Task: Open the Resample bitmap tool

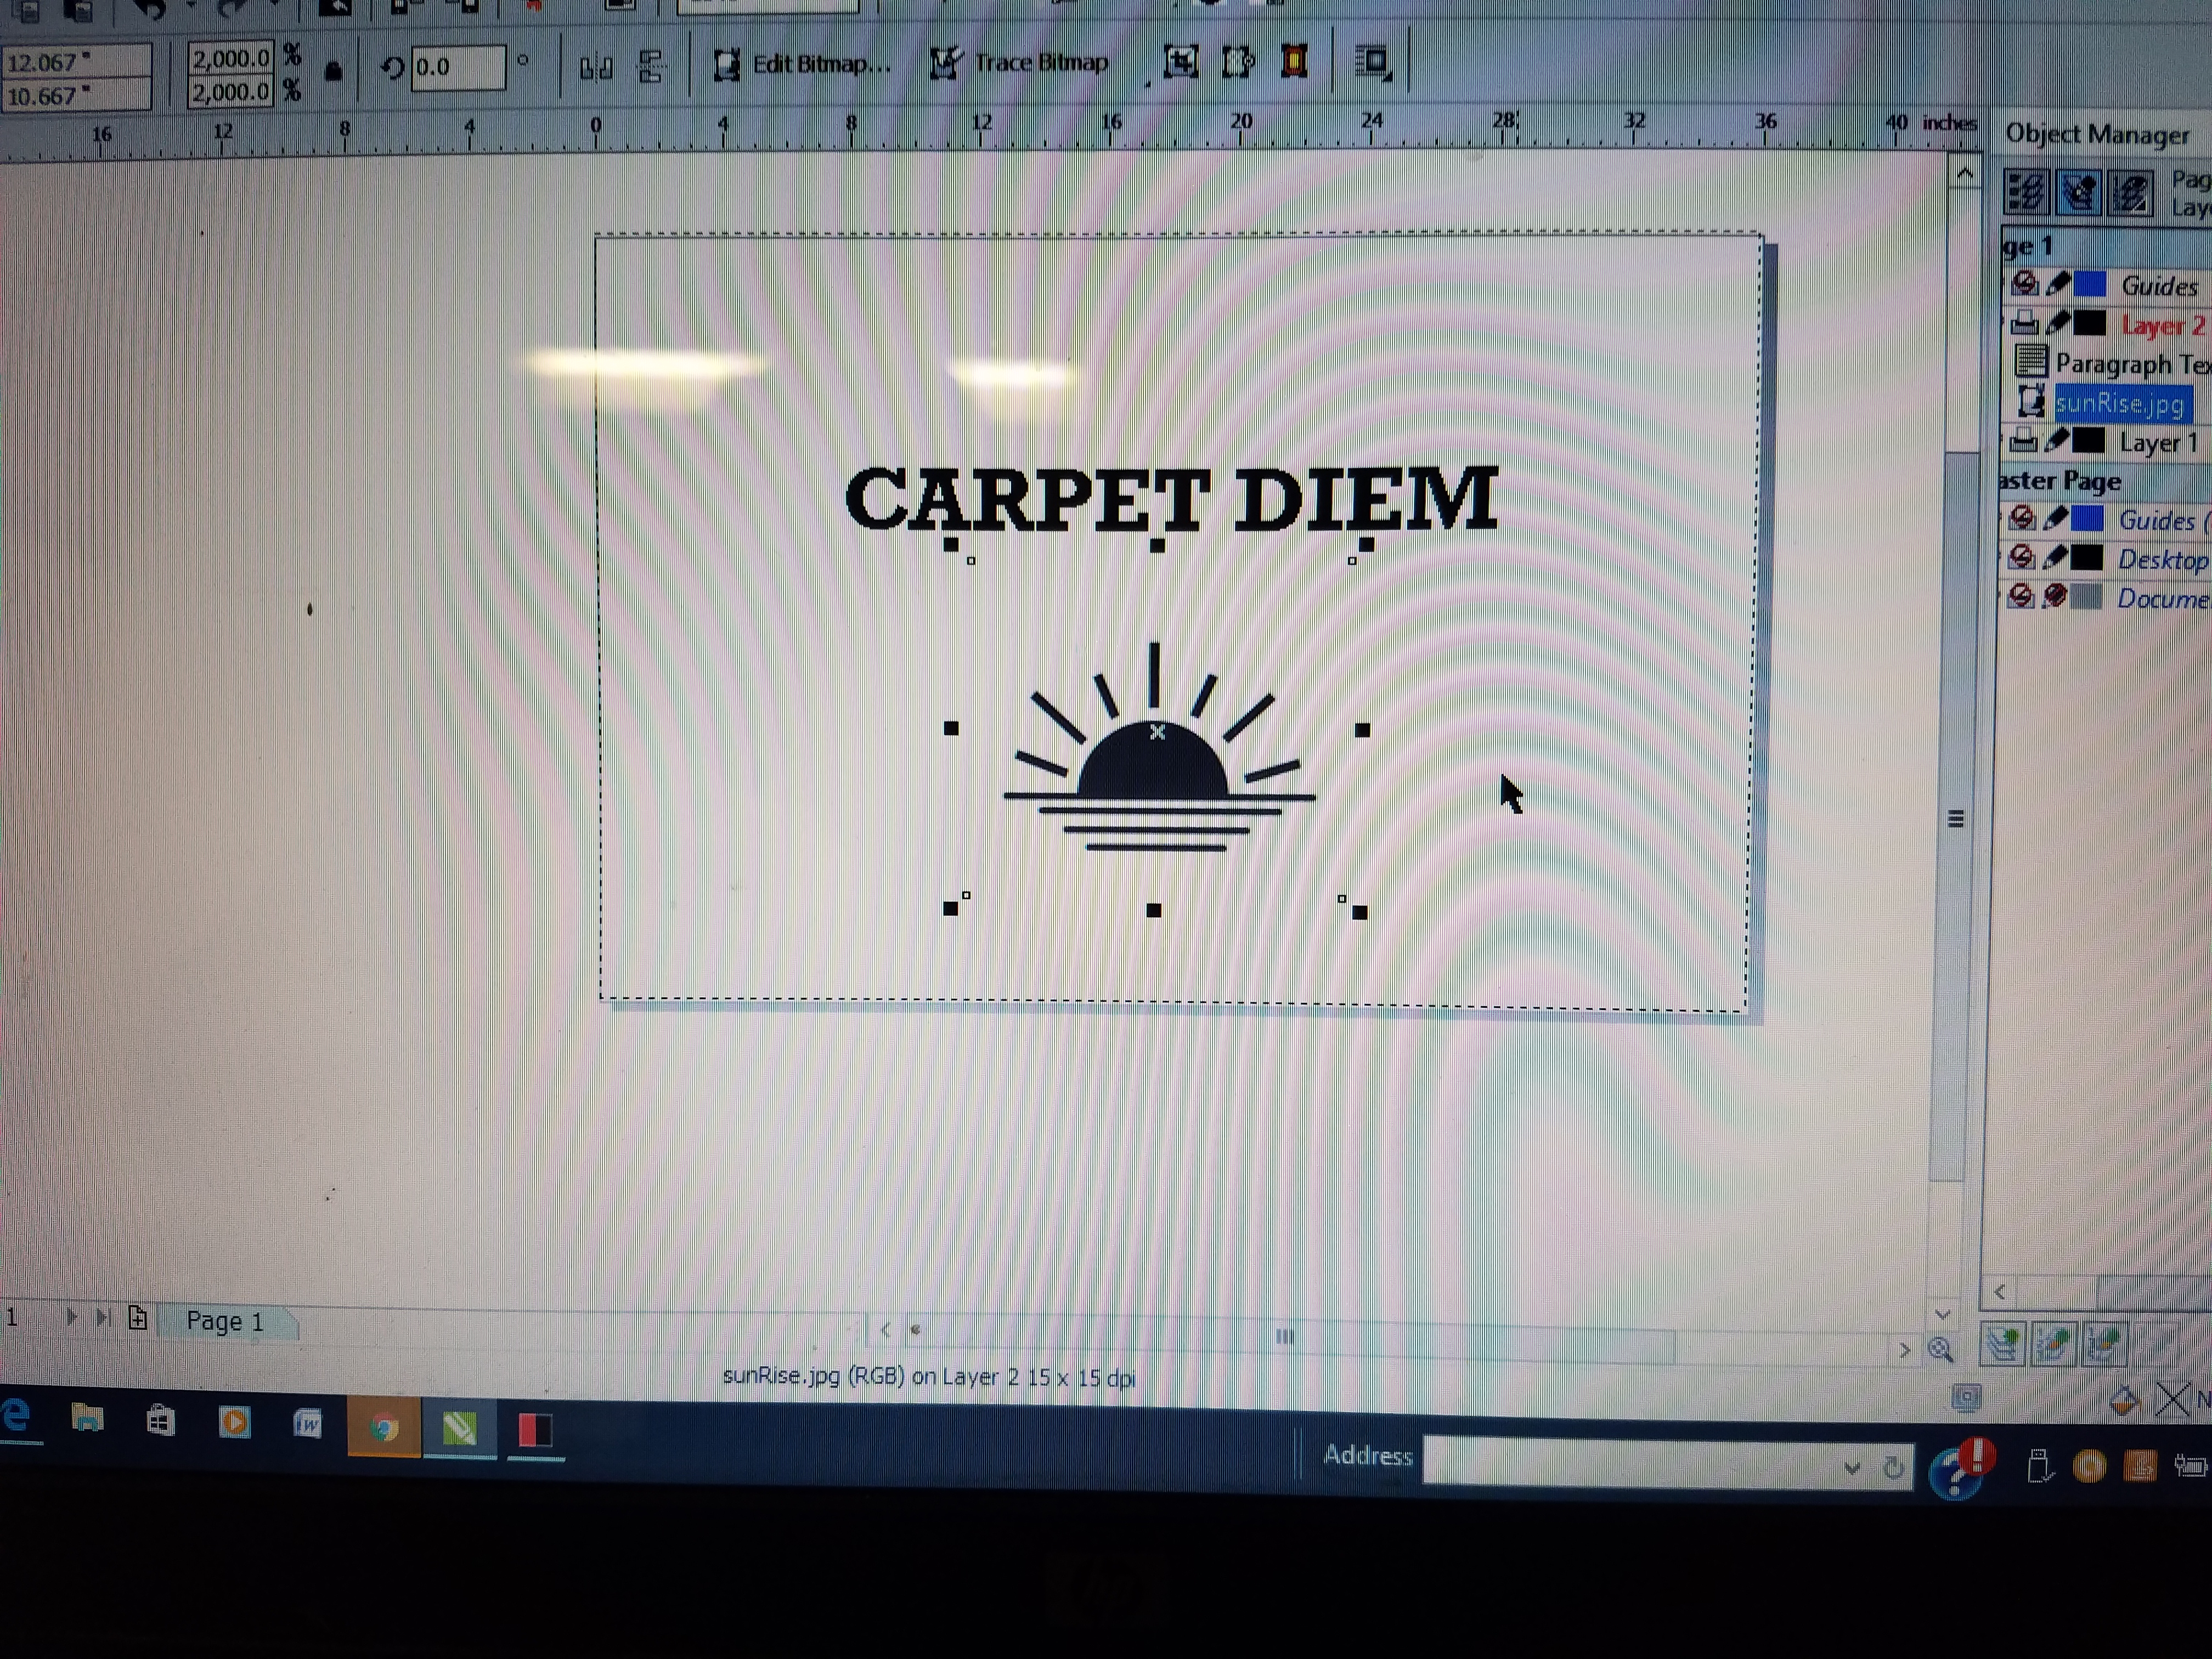Action: 1238,62
